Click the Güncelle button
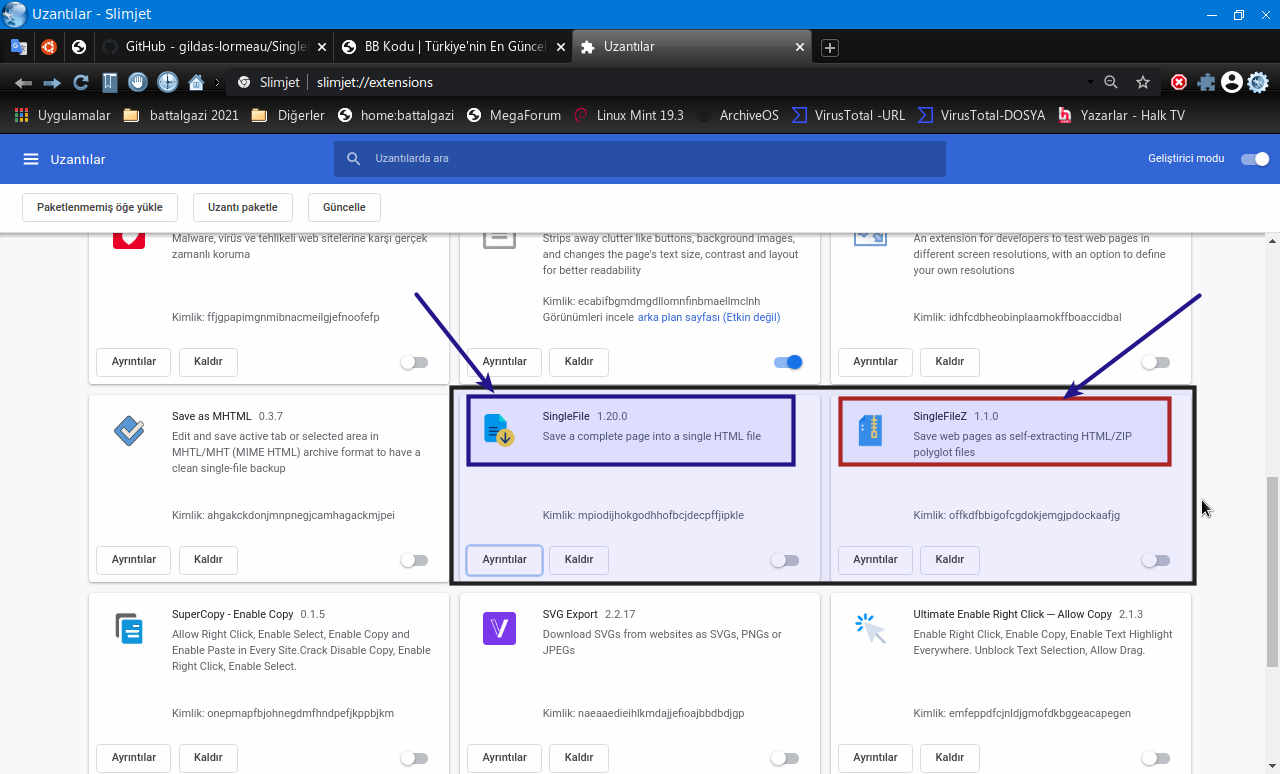This screenshot has height=774, width=1280. [344, 207]
